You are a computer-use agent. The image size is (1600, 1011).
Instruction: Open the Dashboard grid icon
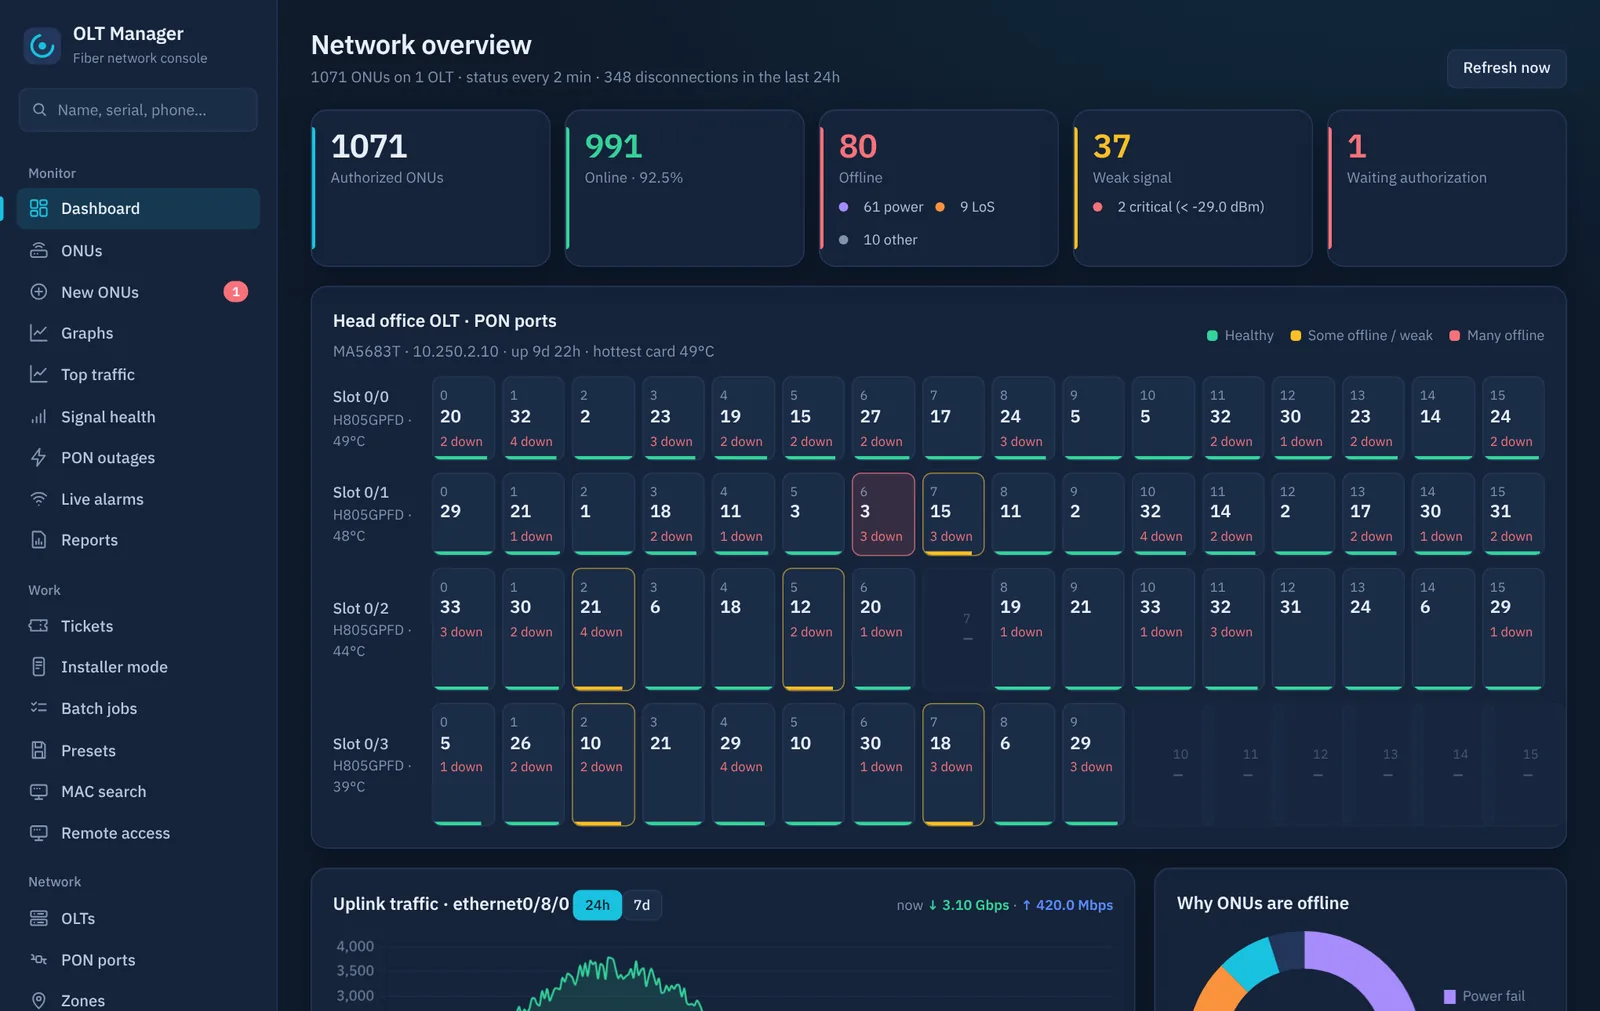click(39, 208)
